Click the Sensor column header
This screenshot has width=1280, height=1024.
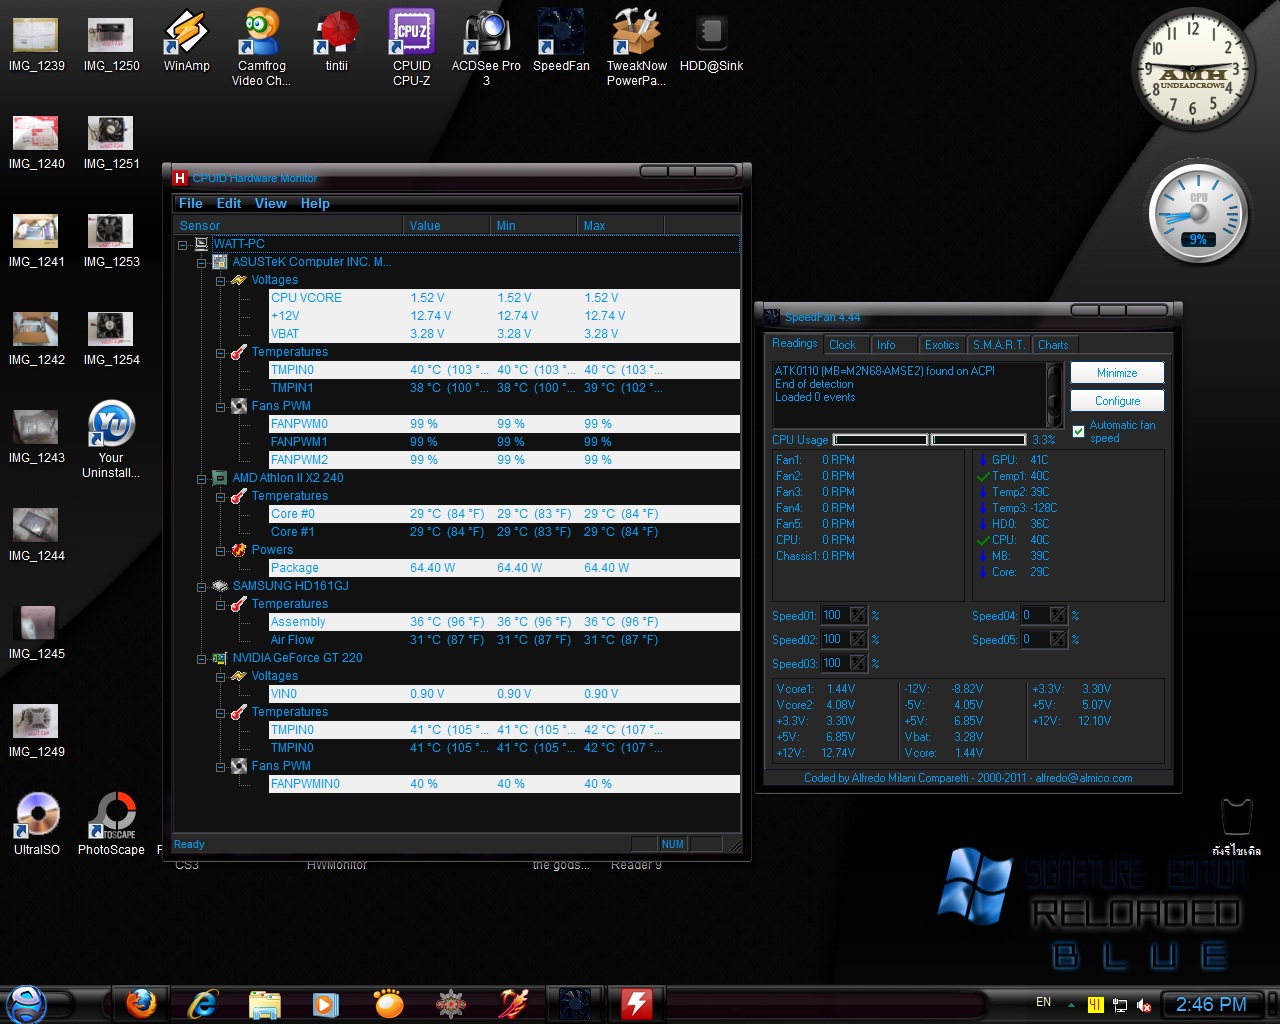(x=289, y=226)
